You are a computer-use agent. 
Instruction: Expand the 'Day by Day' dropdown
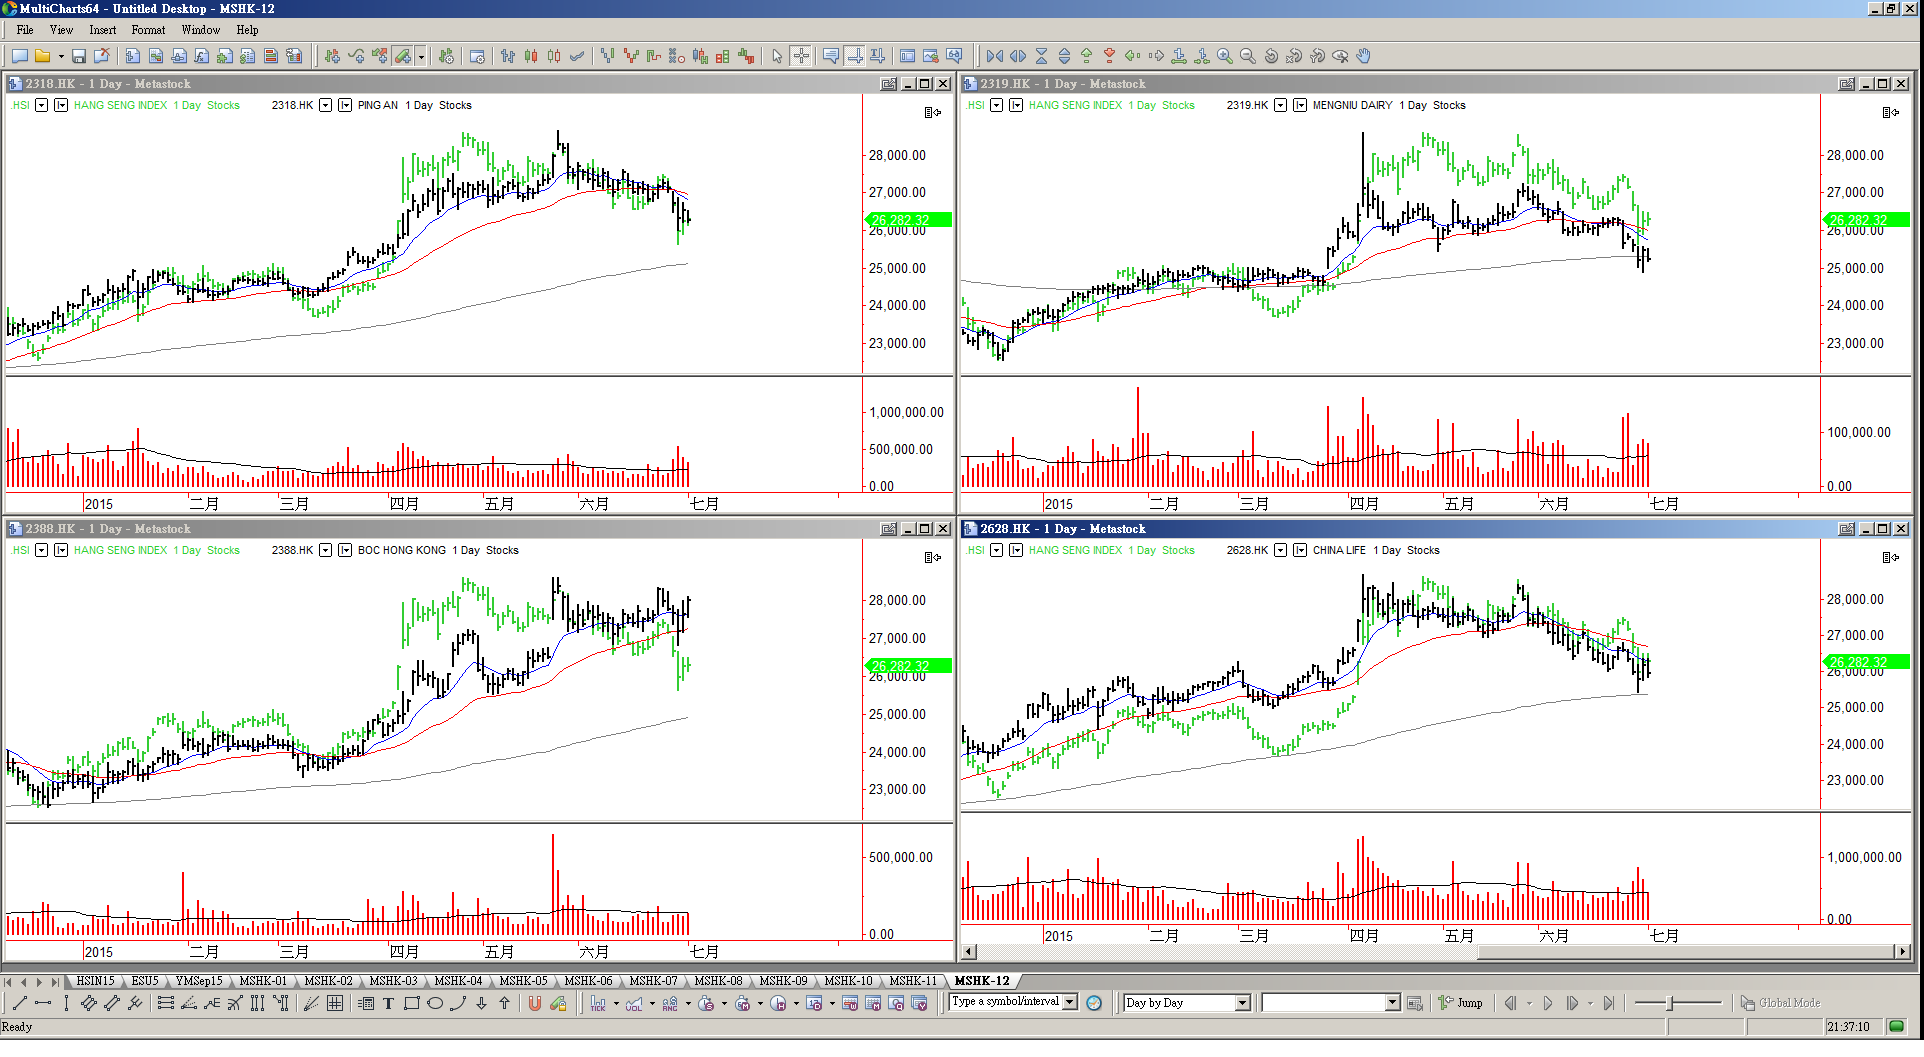click(1243, 1003)
